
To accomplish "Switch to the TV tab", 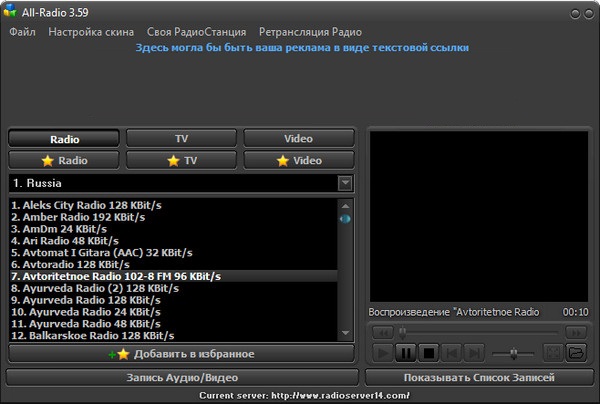I will click(x=181, y=139).
